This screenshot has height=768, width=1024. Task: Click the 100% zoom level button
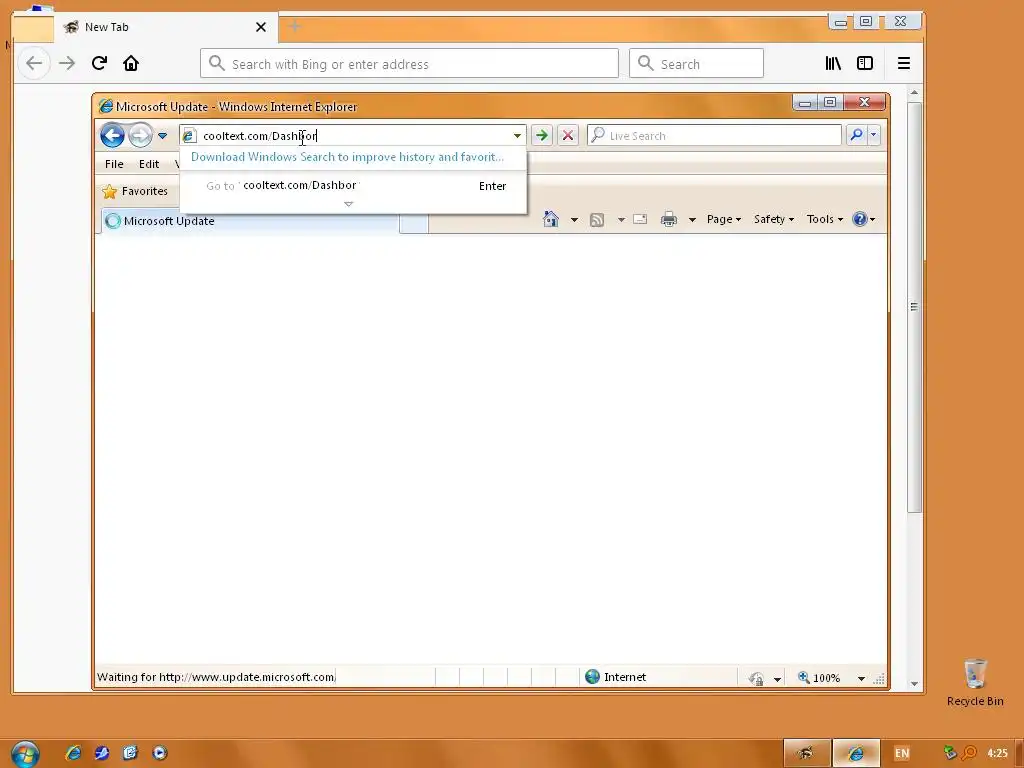[819, 678]
